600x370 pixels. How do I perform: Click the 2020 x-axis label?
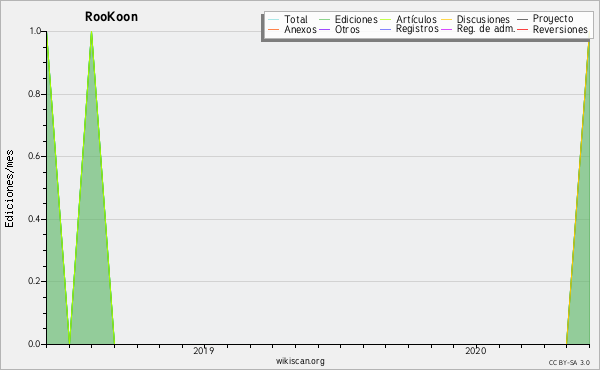coord(476,350)
